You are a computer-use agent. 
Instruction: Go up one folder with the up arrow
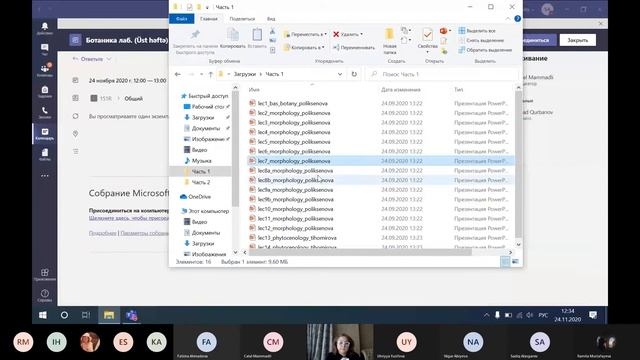[211, 74]
